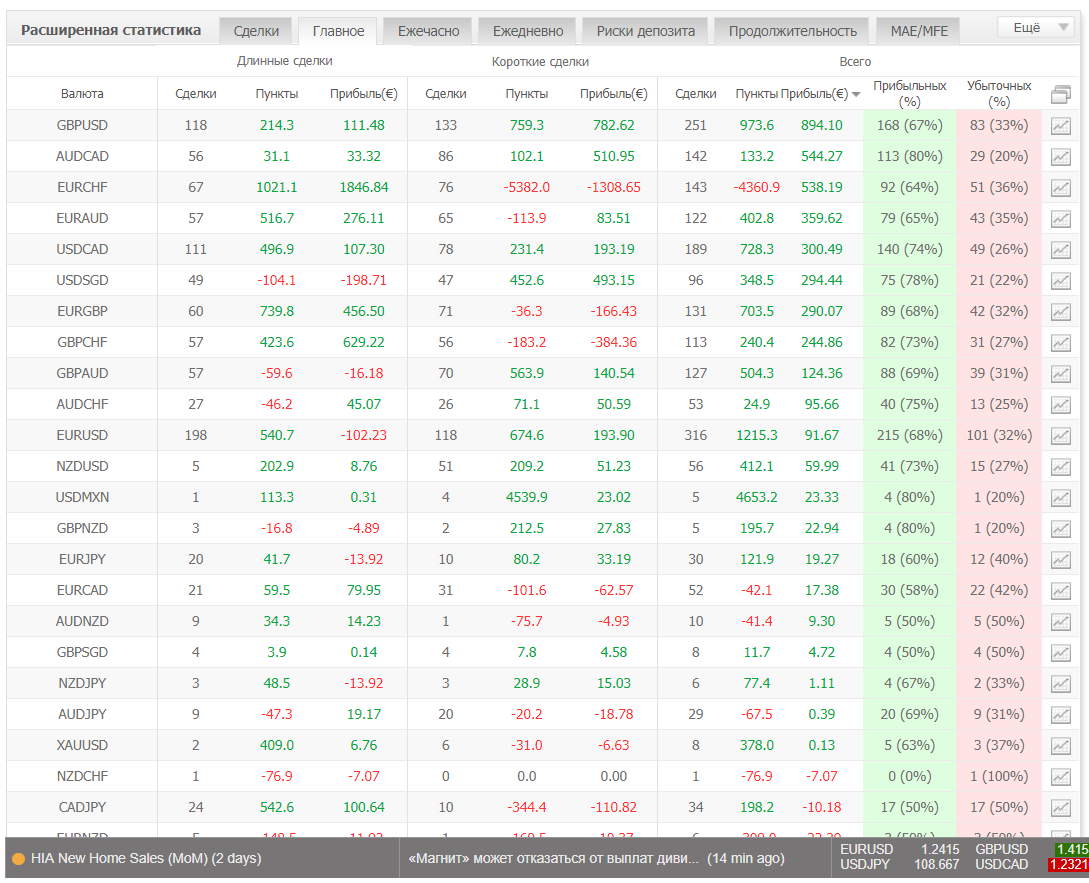Click EURUSD quote in bottom ticker
Viewport: 1089px width, 883px height.
click(x=899, y=850)
